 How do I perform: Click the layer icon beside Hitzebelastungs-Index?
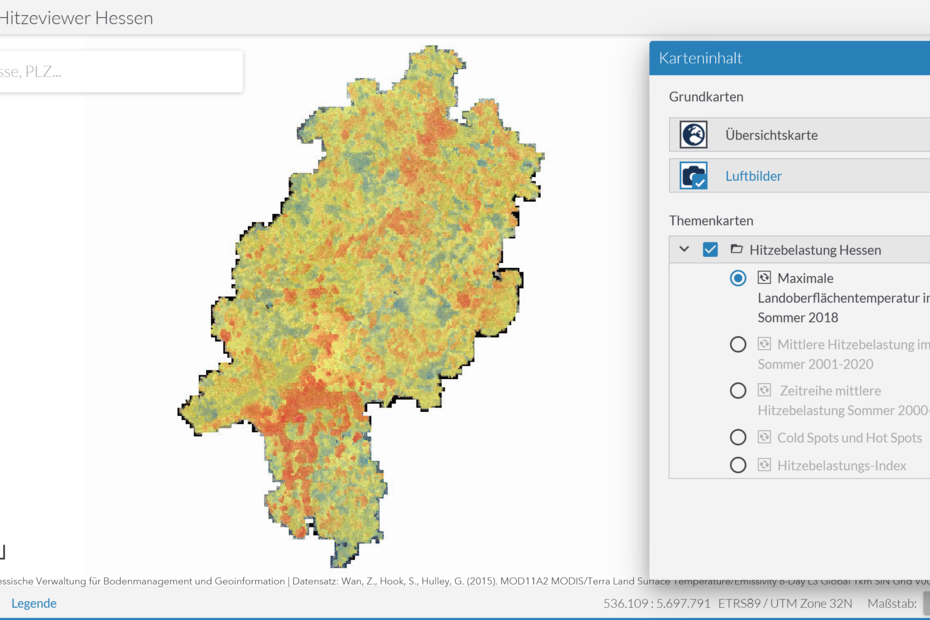[x=764, y=465]
